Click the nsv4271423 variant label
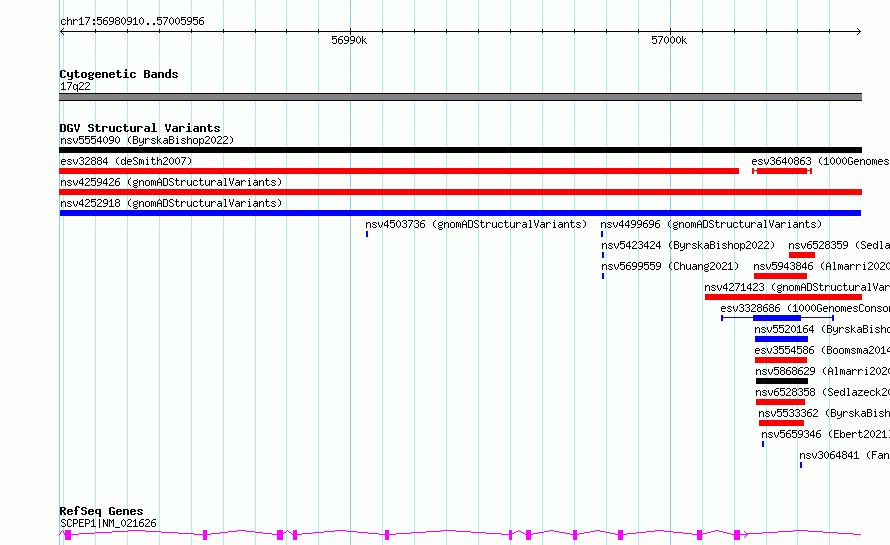Viewport: 890px width, 545px height. point(797,287)
